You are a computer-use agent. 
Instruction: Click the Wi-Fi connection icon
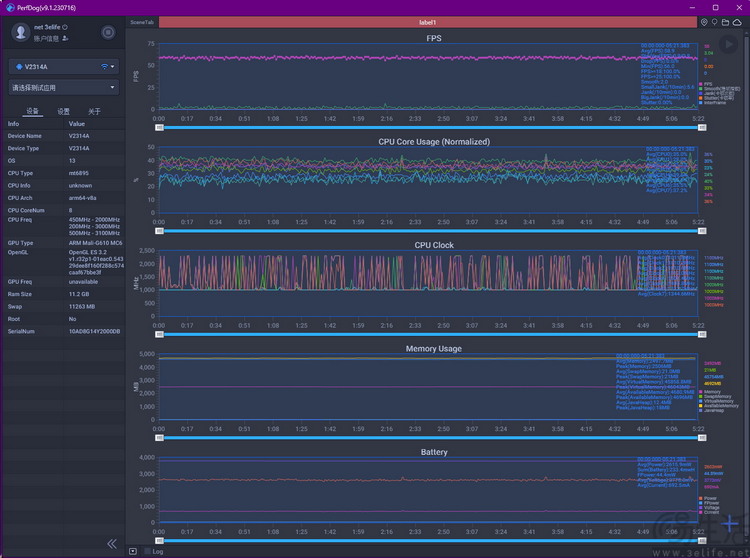pos(104,66)
